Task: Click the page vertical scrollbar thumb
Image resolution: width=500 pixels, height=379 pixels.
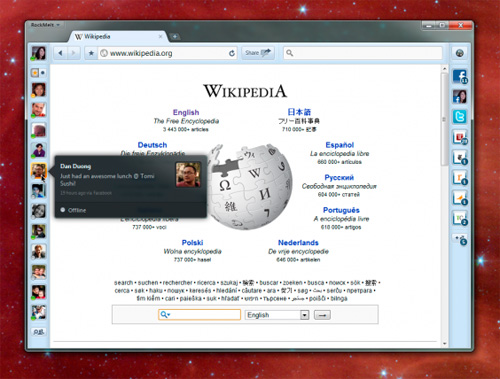Action: pyautogui.click(x=444, y=119)
